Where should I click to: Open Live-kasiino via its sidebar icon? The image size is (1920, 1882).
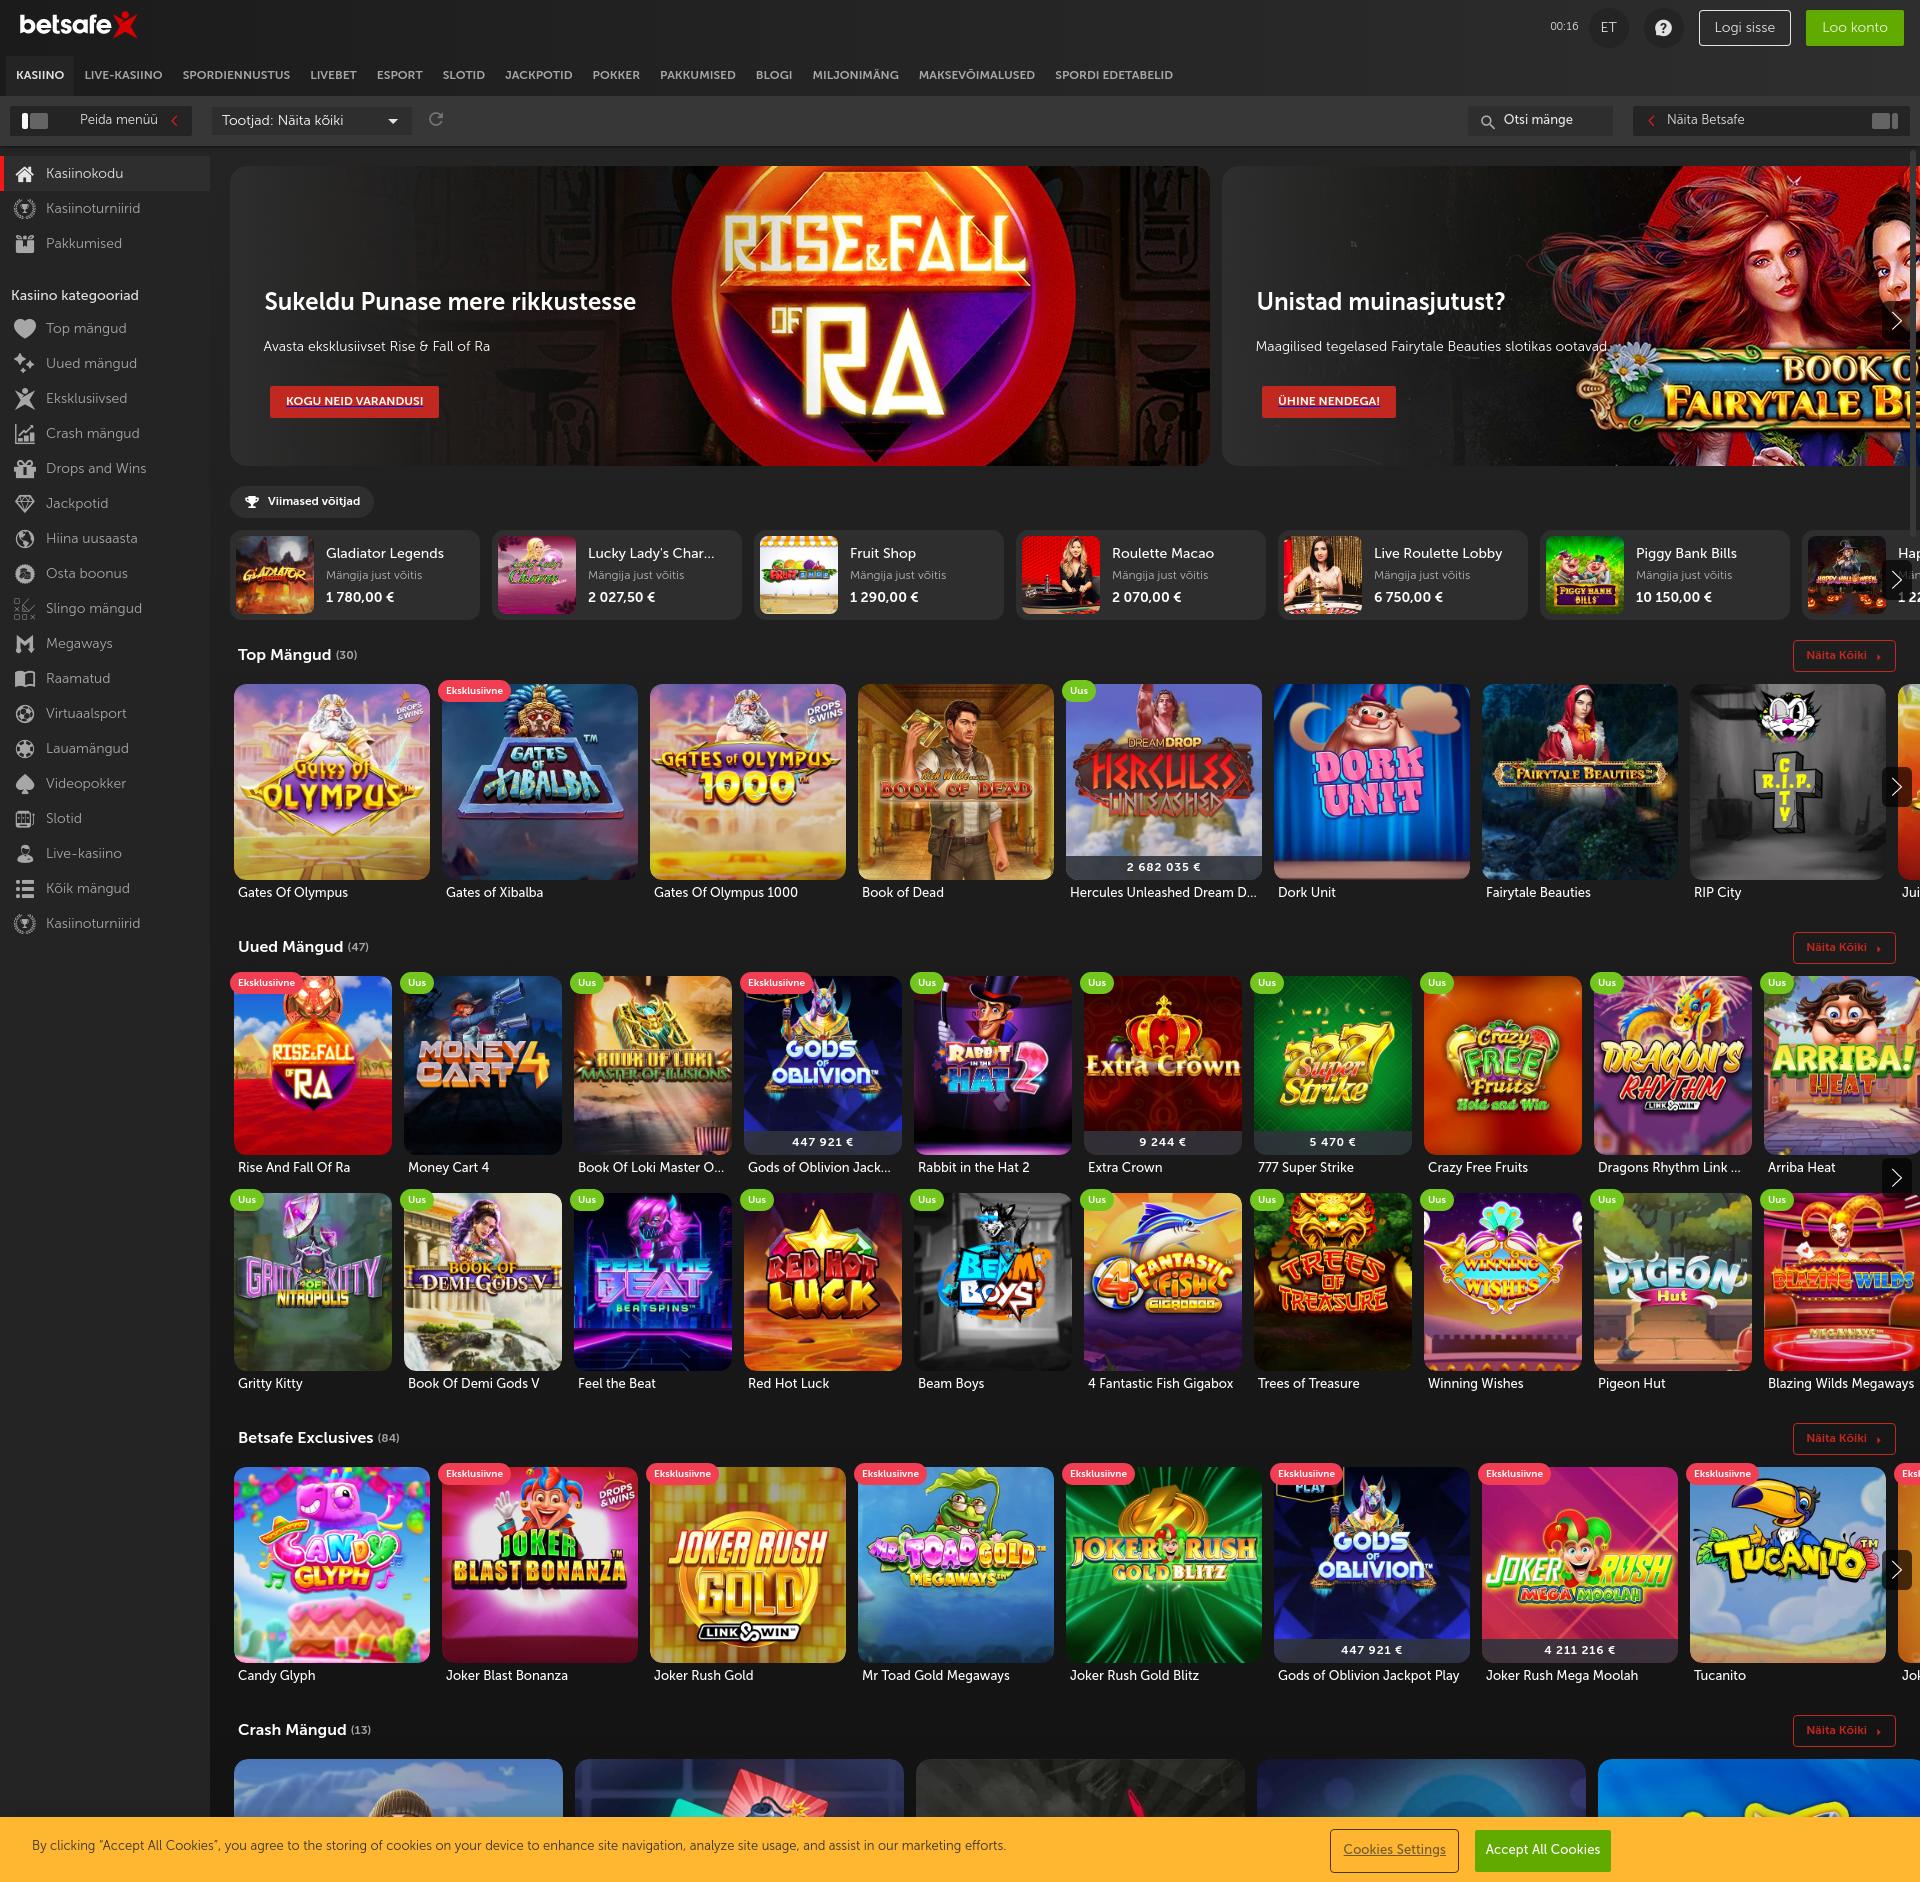[24, 853]
